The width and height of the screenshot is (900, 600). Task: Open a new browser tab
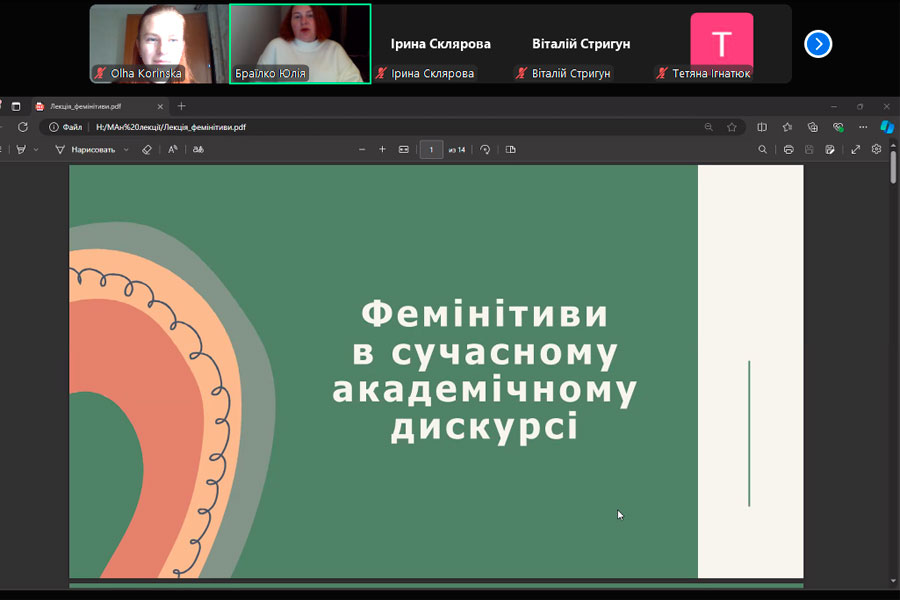(x=181, y=106)
